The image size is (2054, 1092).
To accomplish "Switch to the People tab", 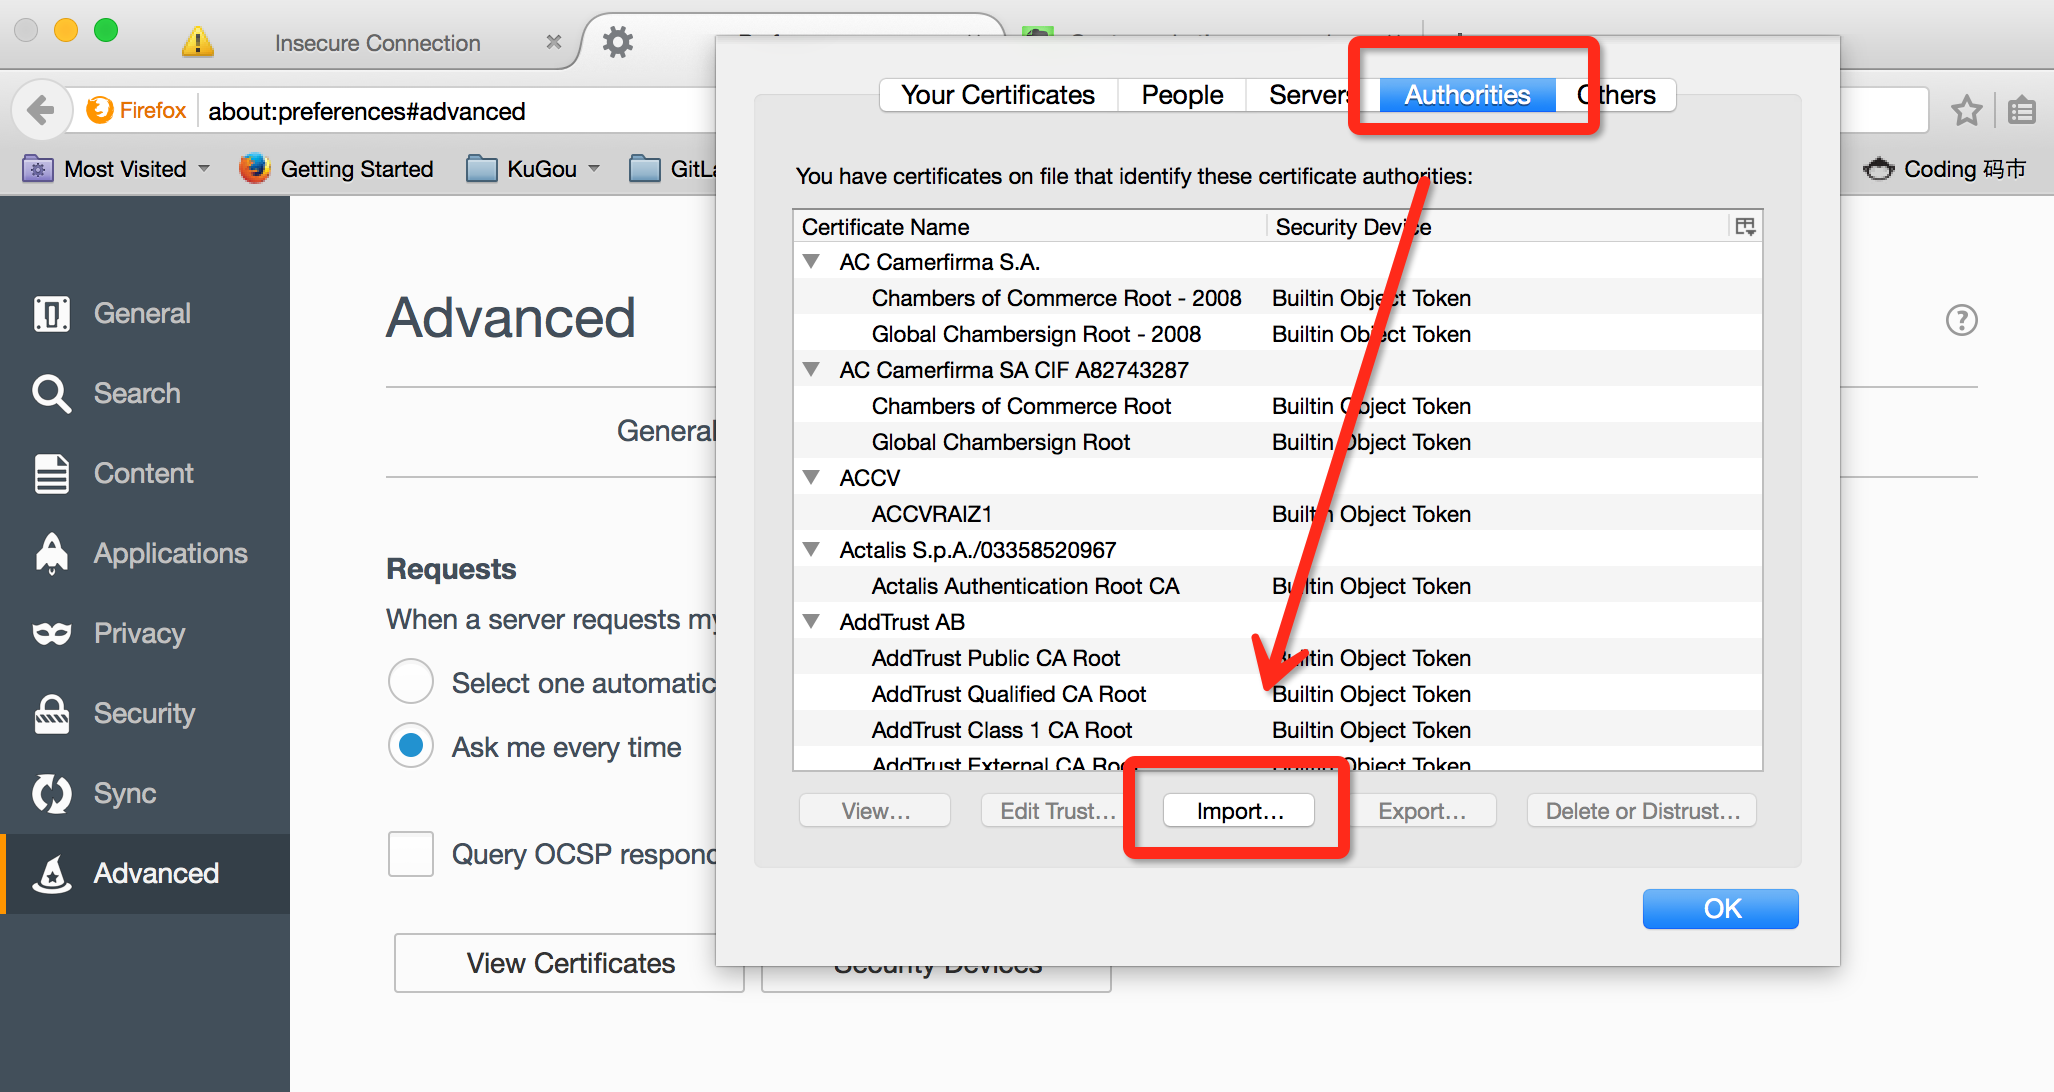I will (x=1182, y=95).
